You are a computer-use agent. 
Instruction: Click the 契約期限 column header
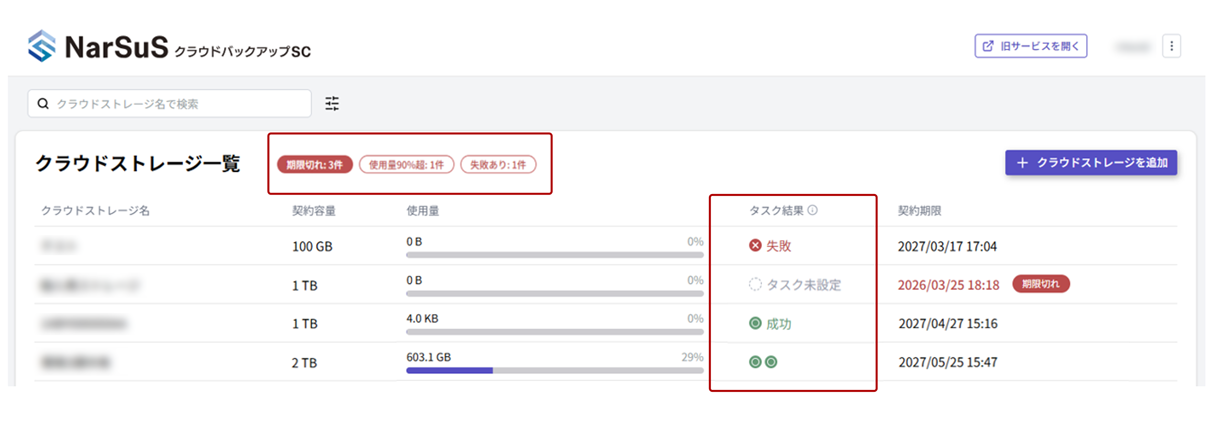coord(921,211)
